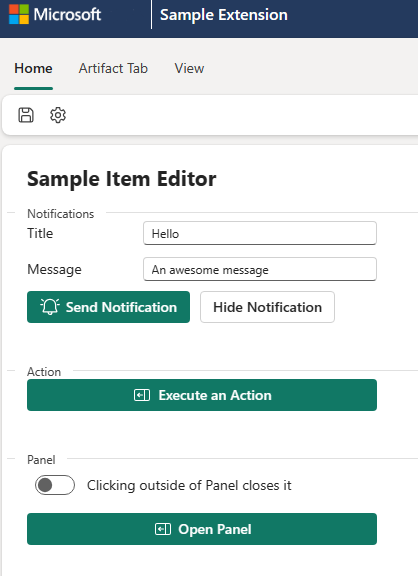The width and height of the screenshot is (418, 576).
Task: Click the Microsoft four-color logo
Action: pyautogui.click(x=19, y=14)
